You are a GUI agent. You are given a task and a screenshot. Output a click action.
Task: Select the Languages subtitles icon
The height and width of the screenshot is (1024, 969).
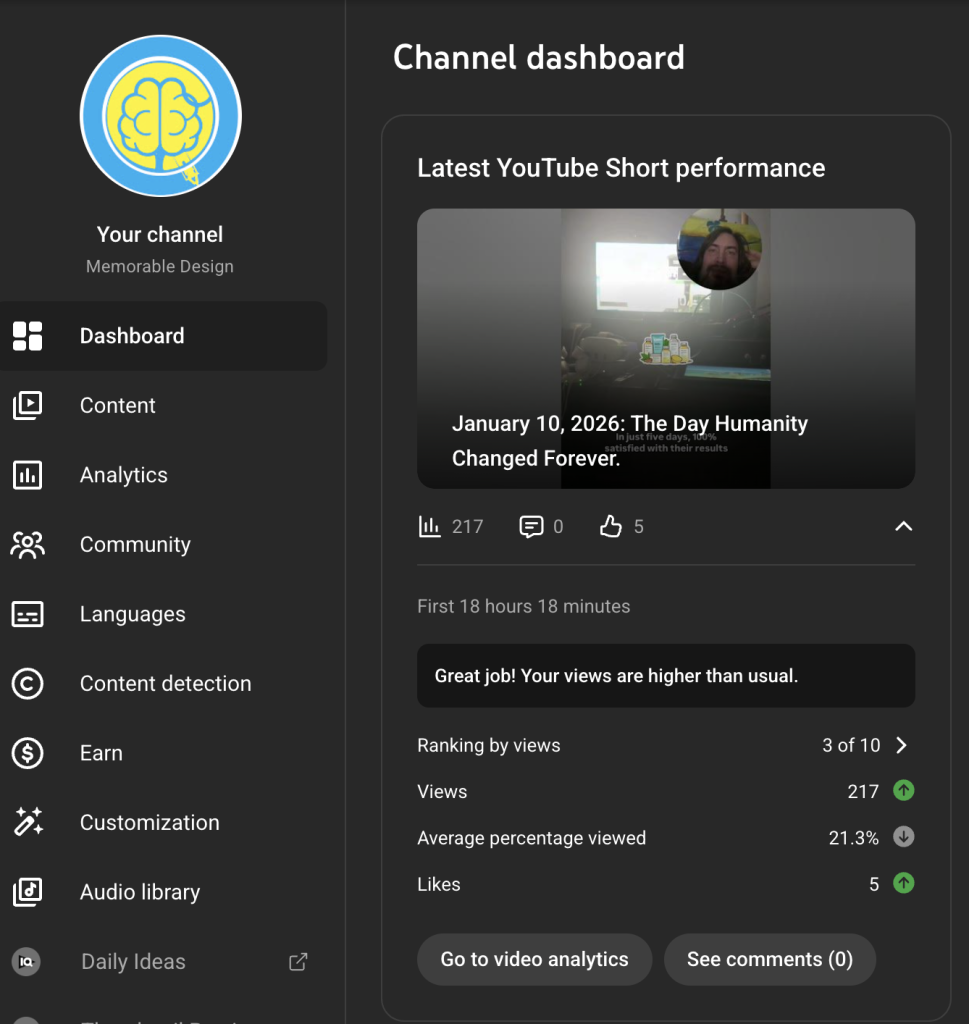coord(27,614)
